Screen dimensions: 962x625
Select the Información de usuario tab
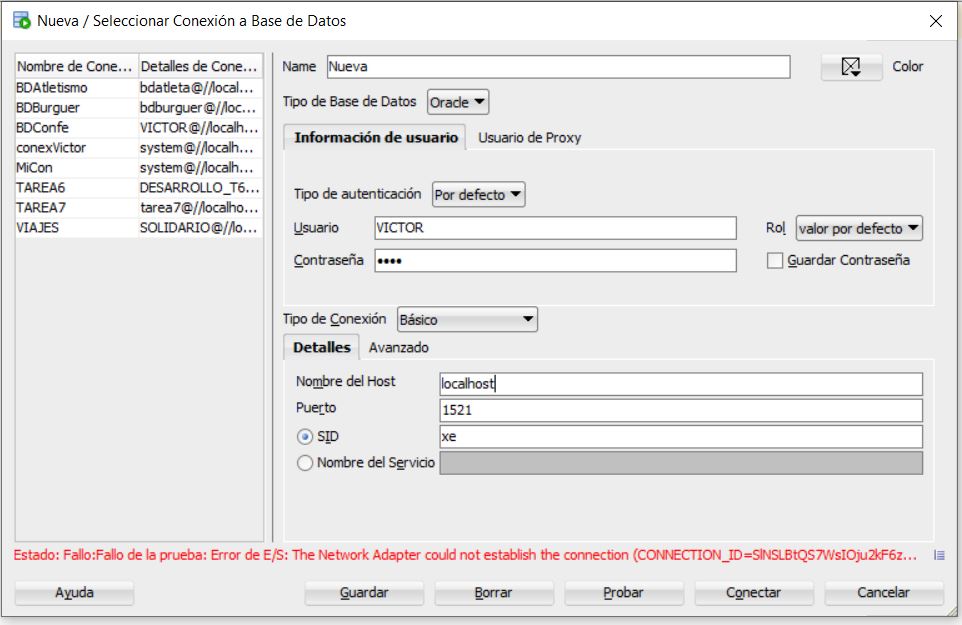coord(376,138)
